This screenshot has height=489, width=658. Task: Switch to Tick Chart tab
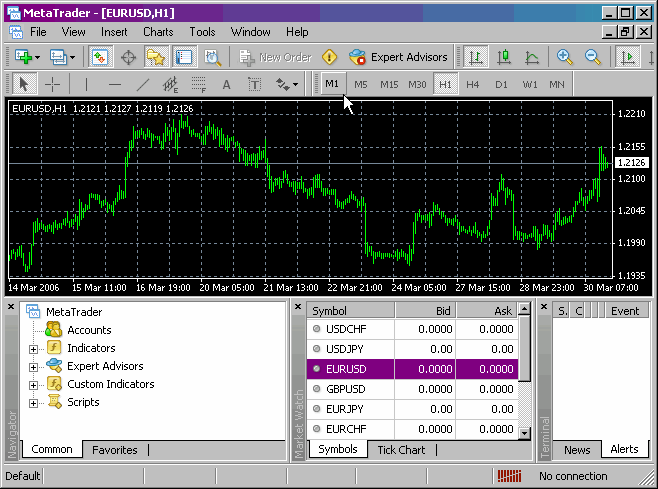tap(401, 450)
